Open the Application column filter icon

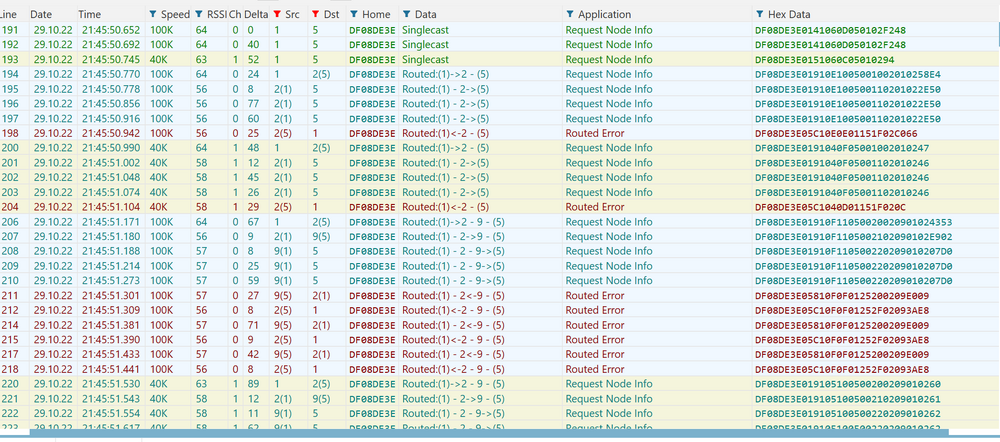coord(569,15)
